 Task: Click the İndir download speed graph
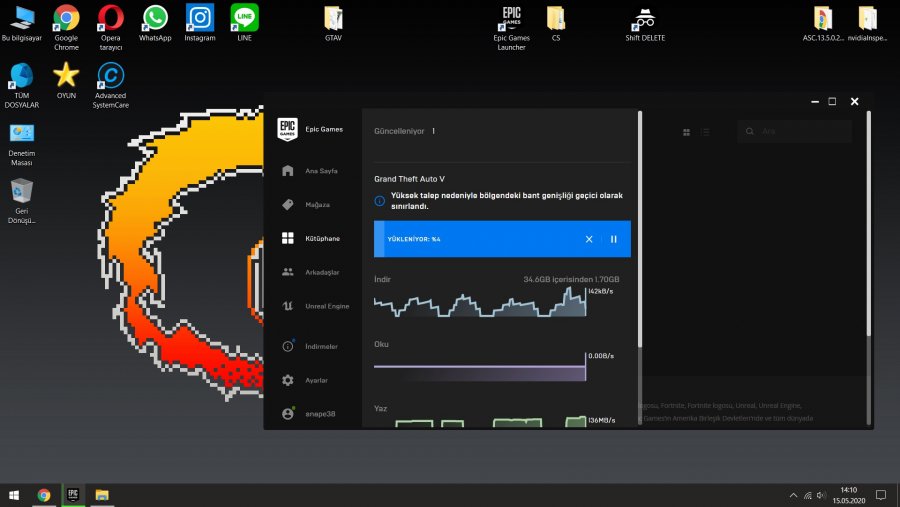480,302
